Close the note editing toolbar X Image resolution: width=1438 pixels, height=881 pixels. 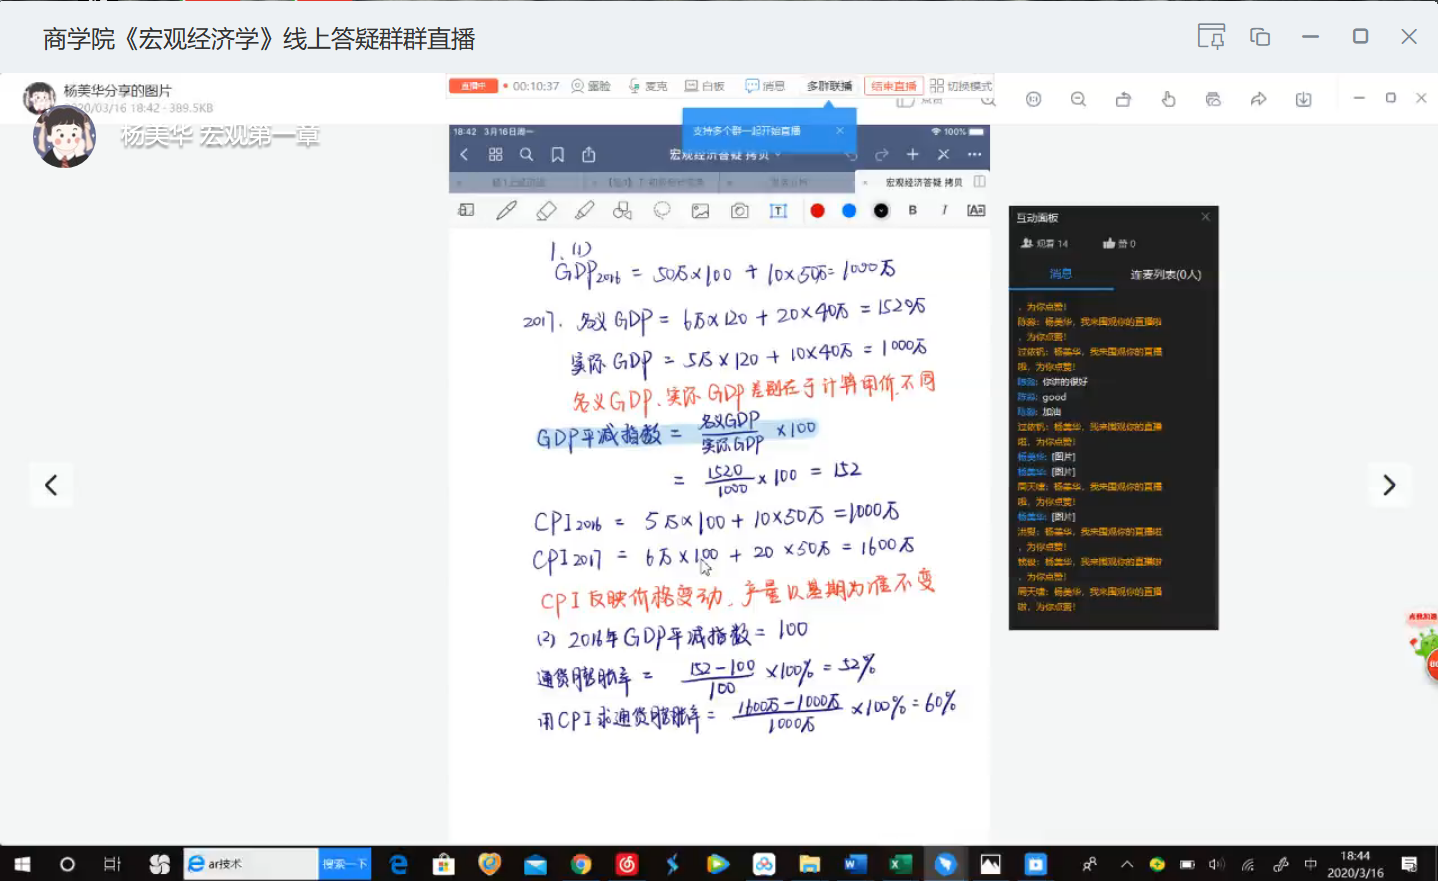tap(943, 154)
